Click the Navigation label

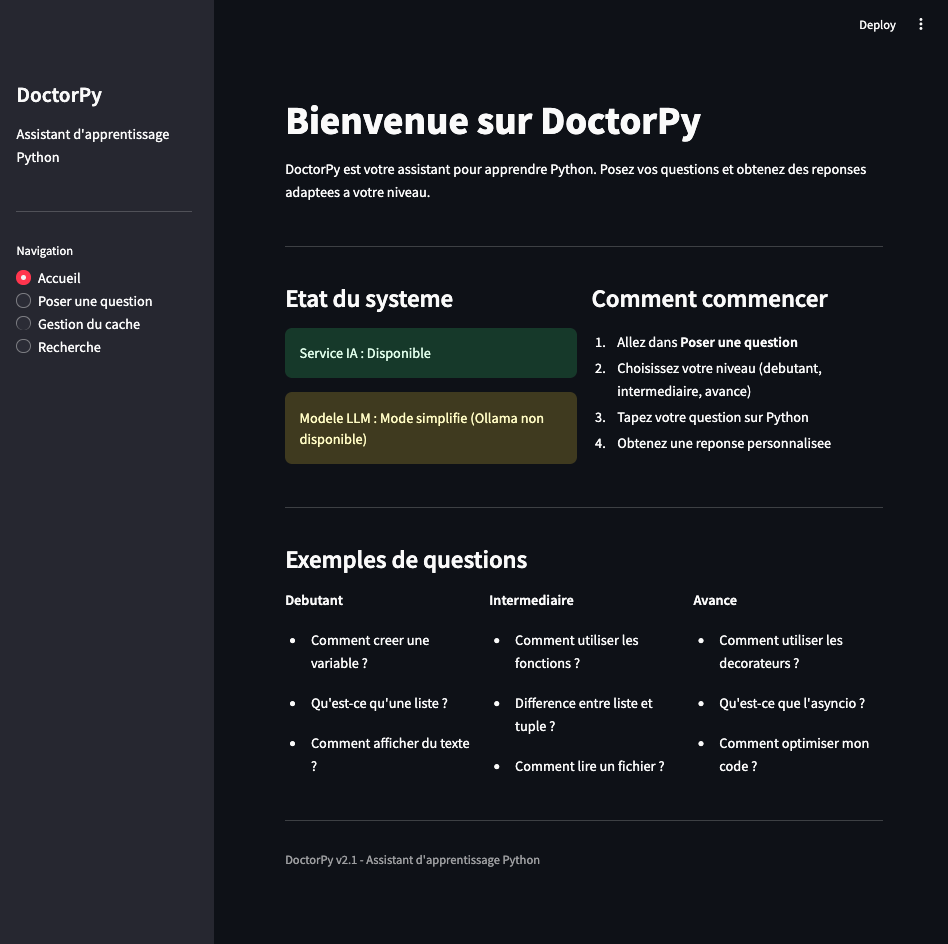(45, 251)
